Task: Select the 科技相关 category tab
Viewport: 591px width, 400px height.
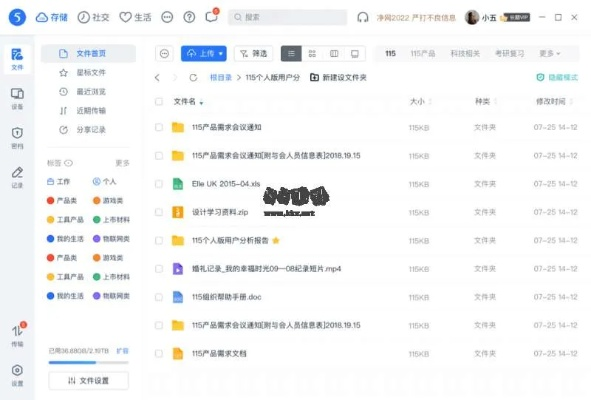Action: tap(465, 54)
